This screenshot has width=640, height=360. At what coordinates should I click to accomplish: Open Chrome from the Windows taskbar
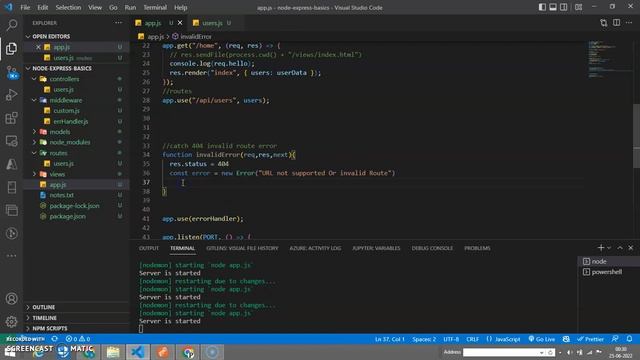point(188,352)
